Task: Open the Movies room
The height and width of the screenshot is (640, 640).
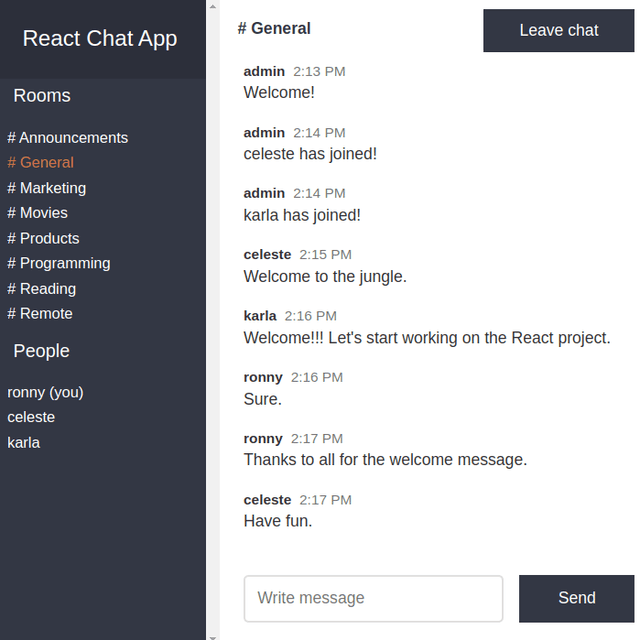Action: click(x=38, y=213)
